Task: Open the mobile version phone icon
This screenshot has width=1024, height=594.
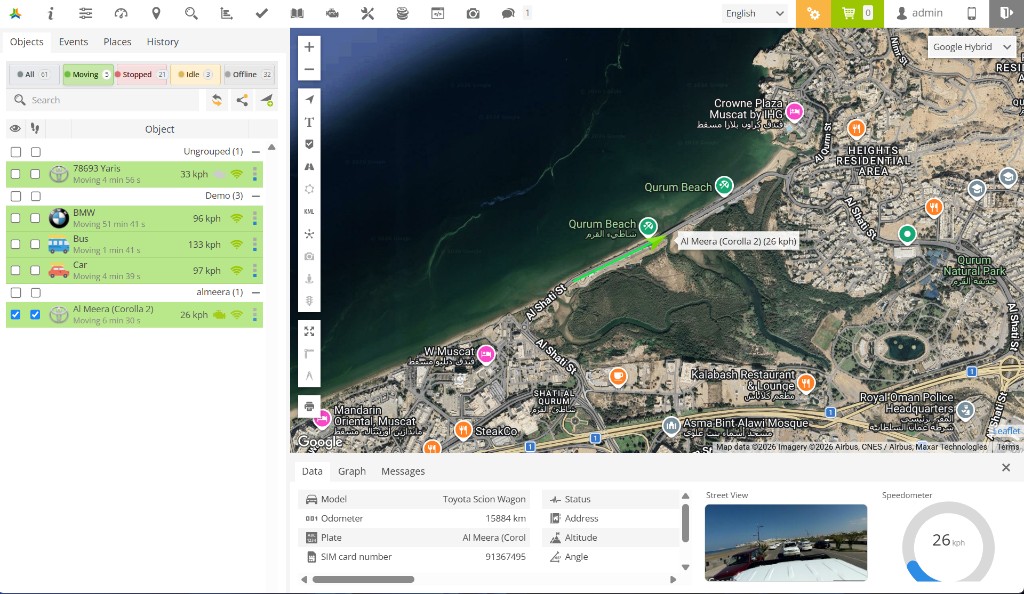Action: pyautogui.click(x=972, y=13)
